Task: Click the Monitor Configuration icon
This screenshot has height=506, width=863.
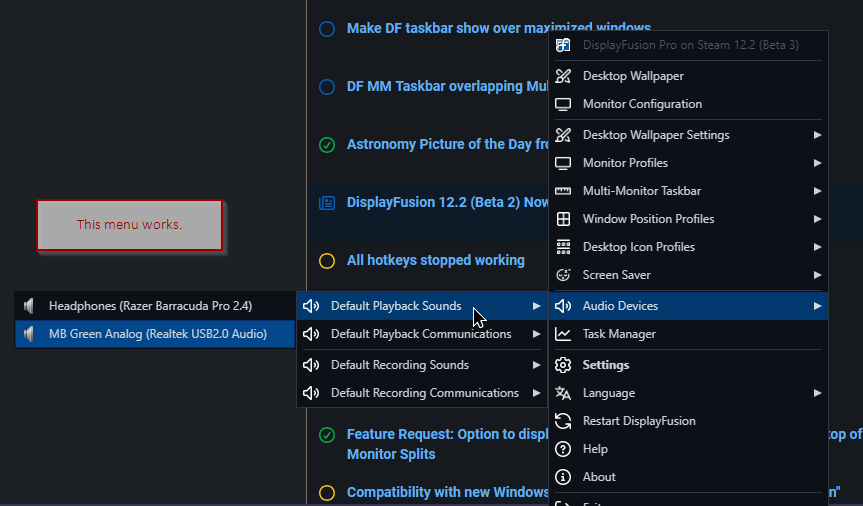Action: click(563, 104)
